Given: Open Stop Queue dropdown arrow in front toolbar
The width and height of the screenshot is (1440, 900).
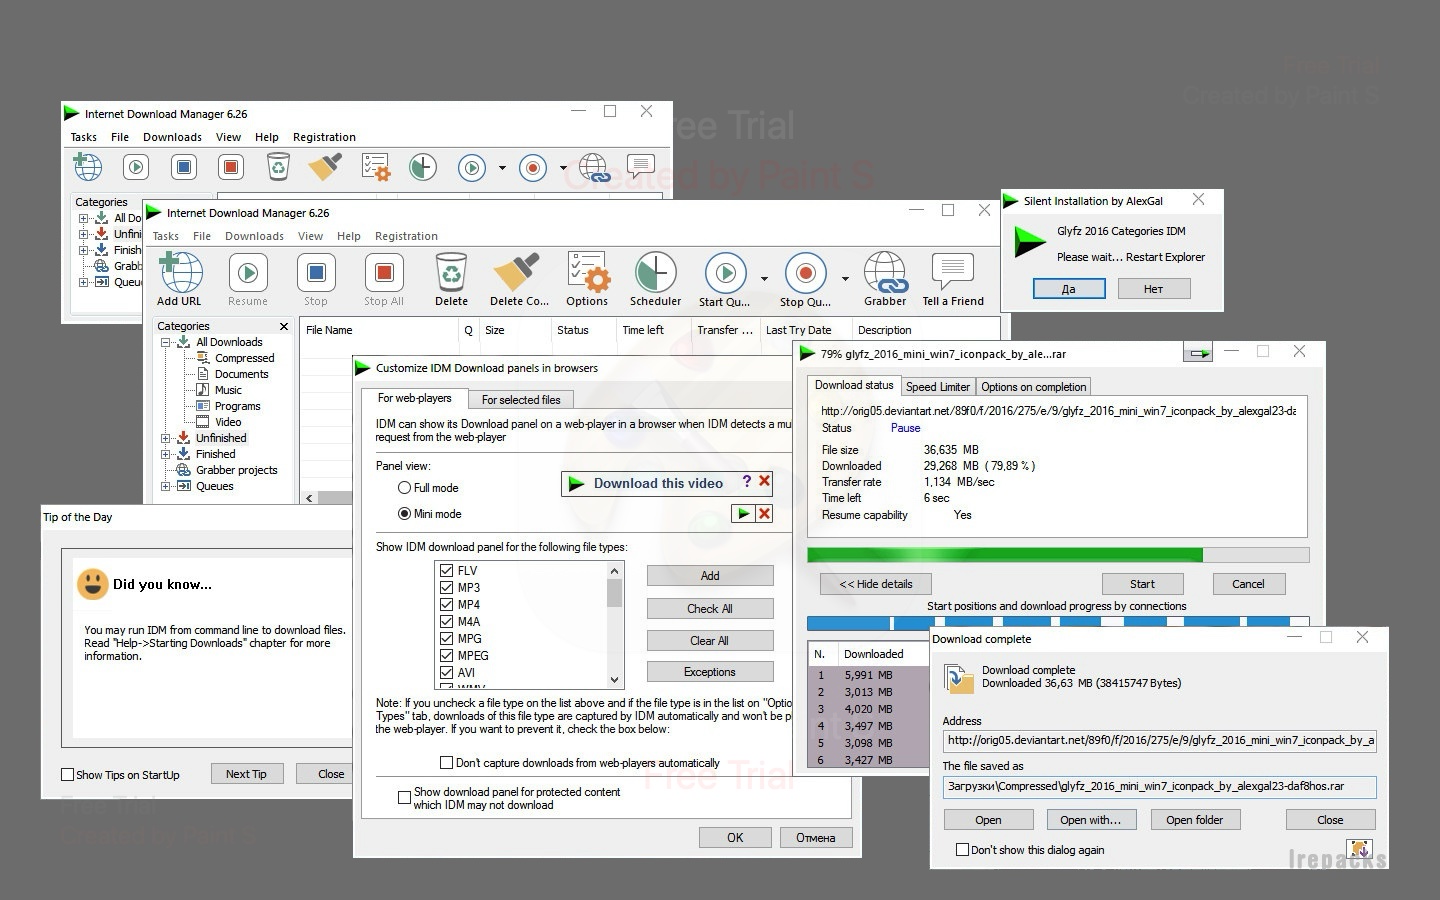Looking at the screenshot, I should click(845, 279).
